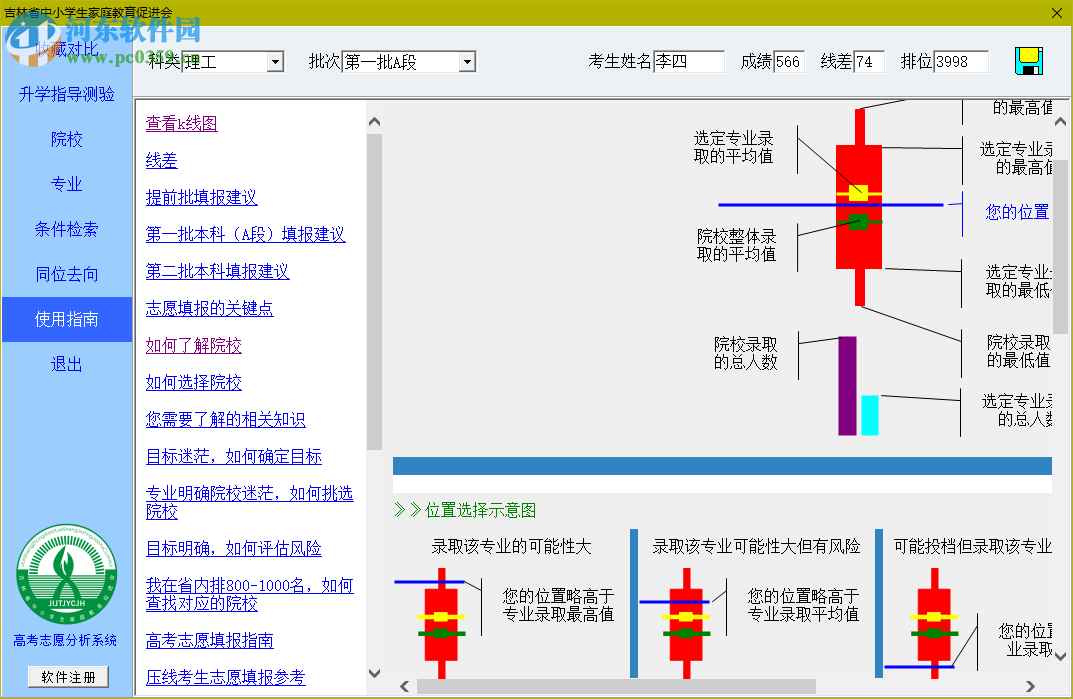
Task: Click the save floppy disk icon
Action: tap(1030, 60)
